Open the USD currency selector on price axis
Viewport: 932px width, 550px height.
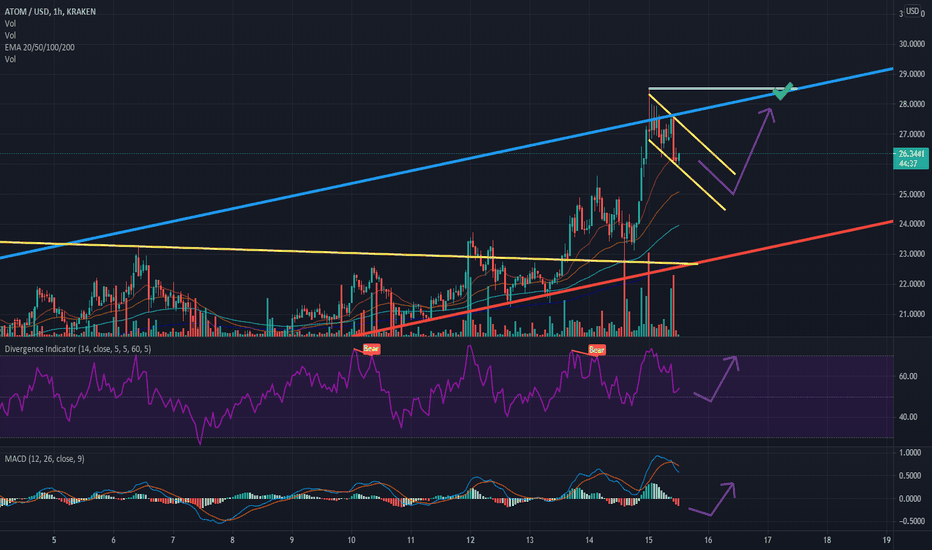(912, 11)
